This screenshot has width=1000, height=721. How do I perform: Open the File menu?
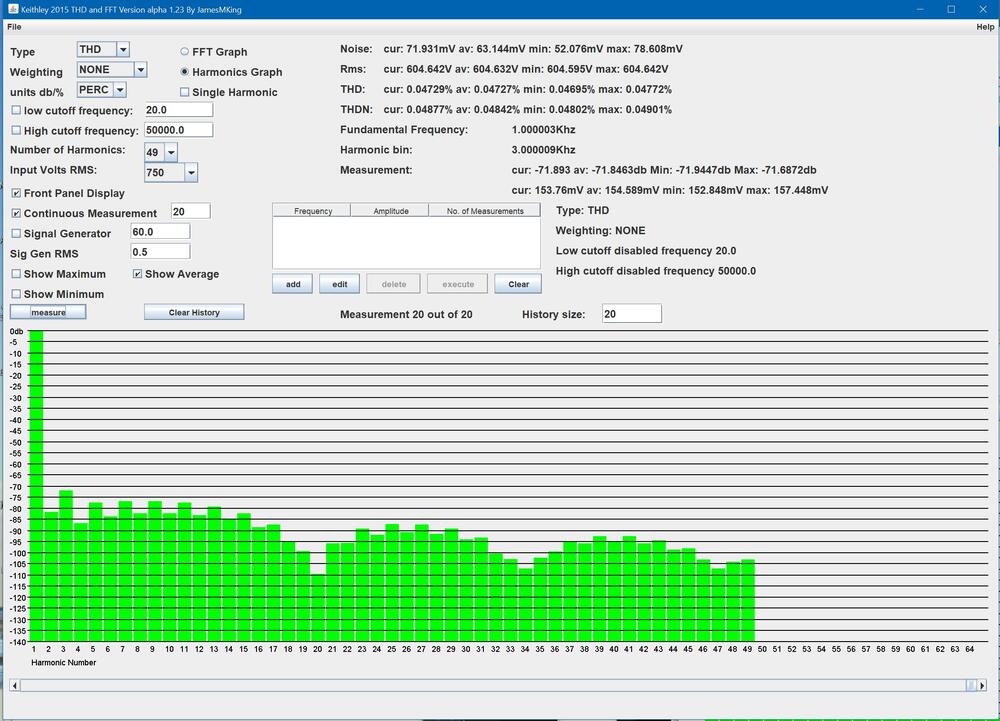pyautogui.click(x=14, y=27)
